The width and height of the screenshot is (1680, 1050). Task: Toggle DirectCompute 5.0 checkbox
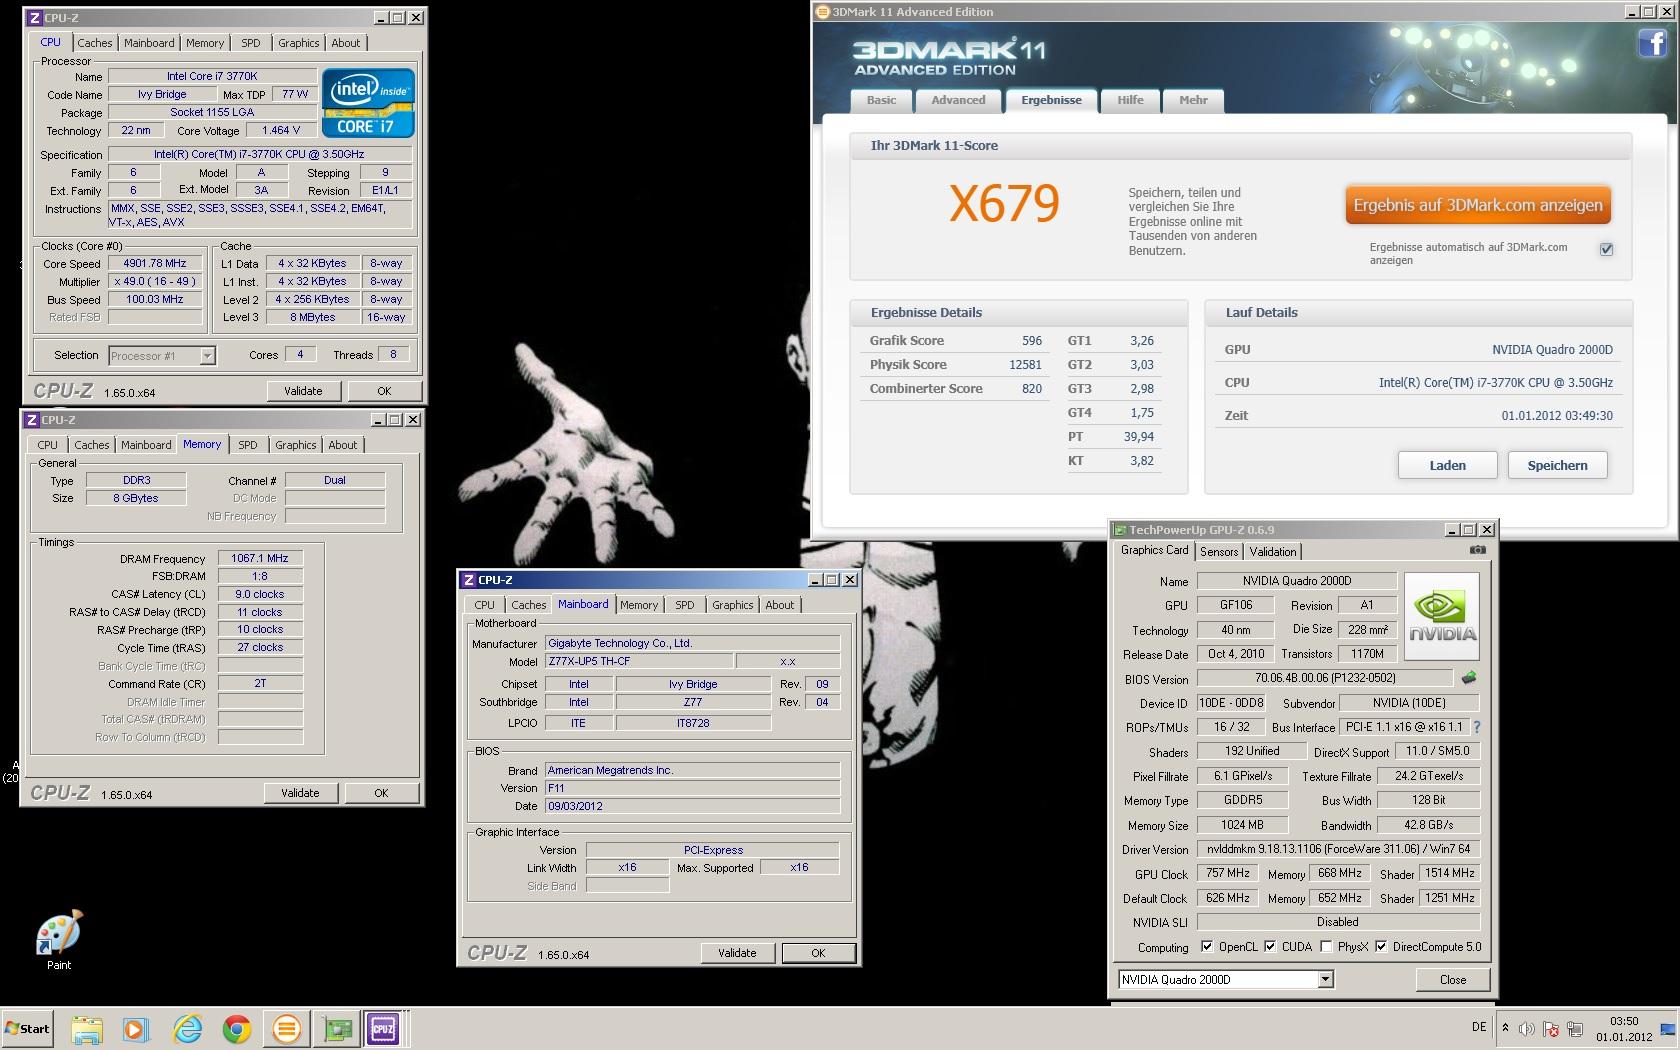pos(1381,947)
